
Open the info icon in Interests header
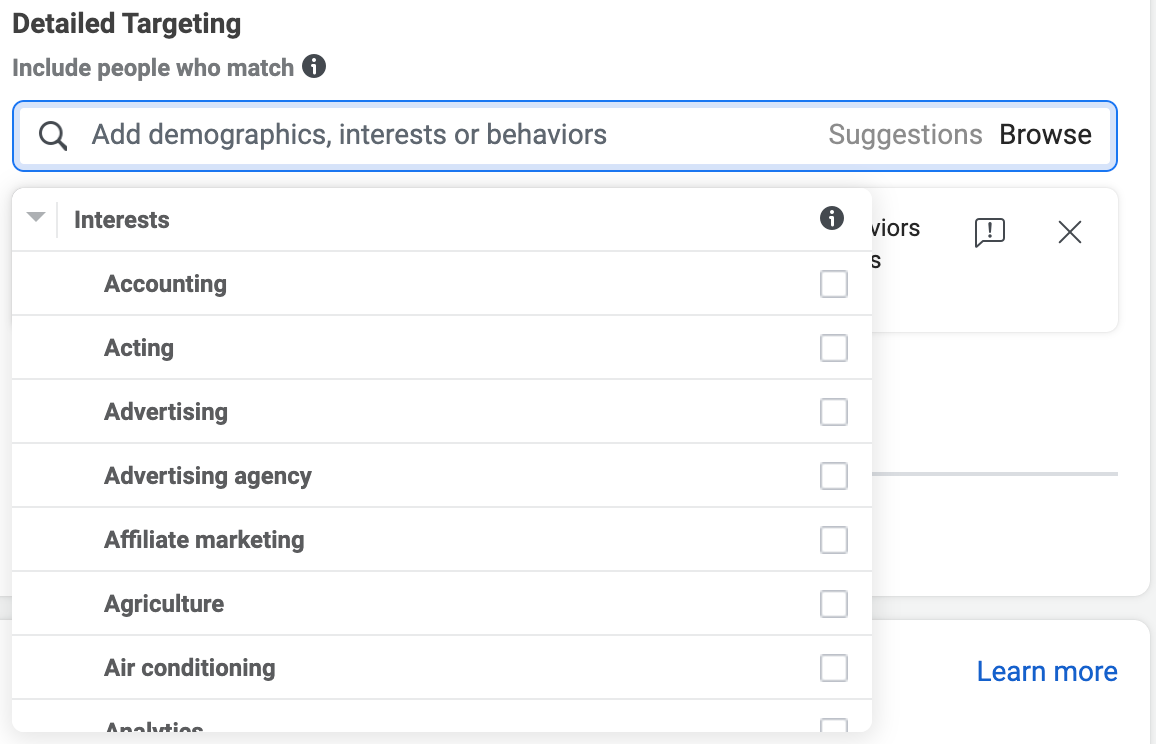[832, 218]
